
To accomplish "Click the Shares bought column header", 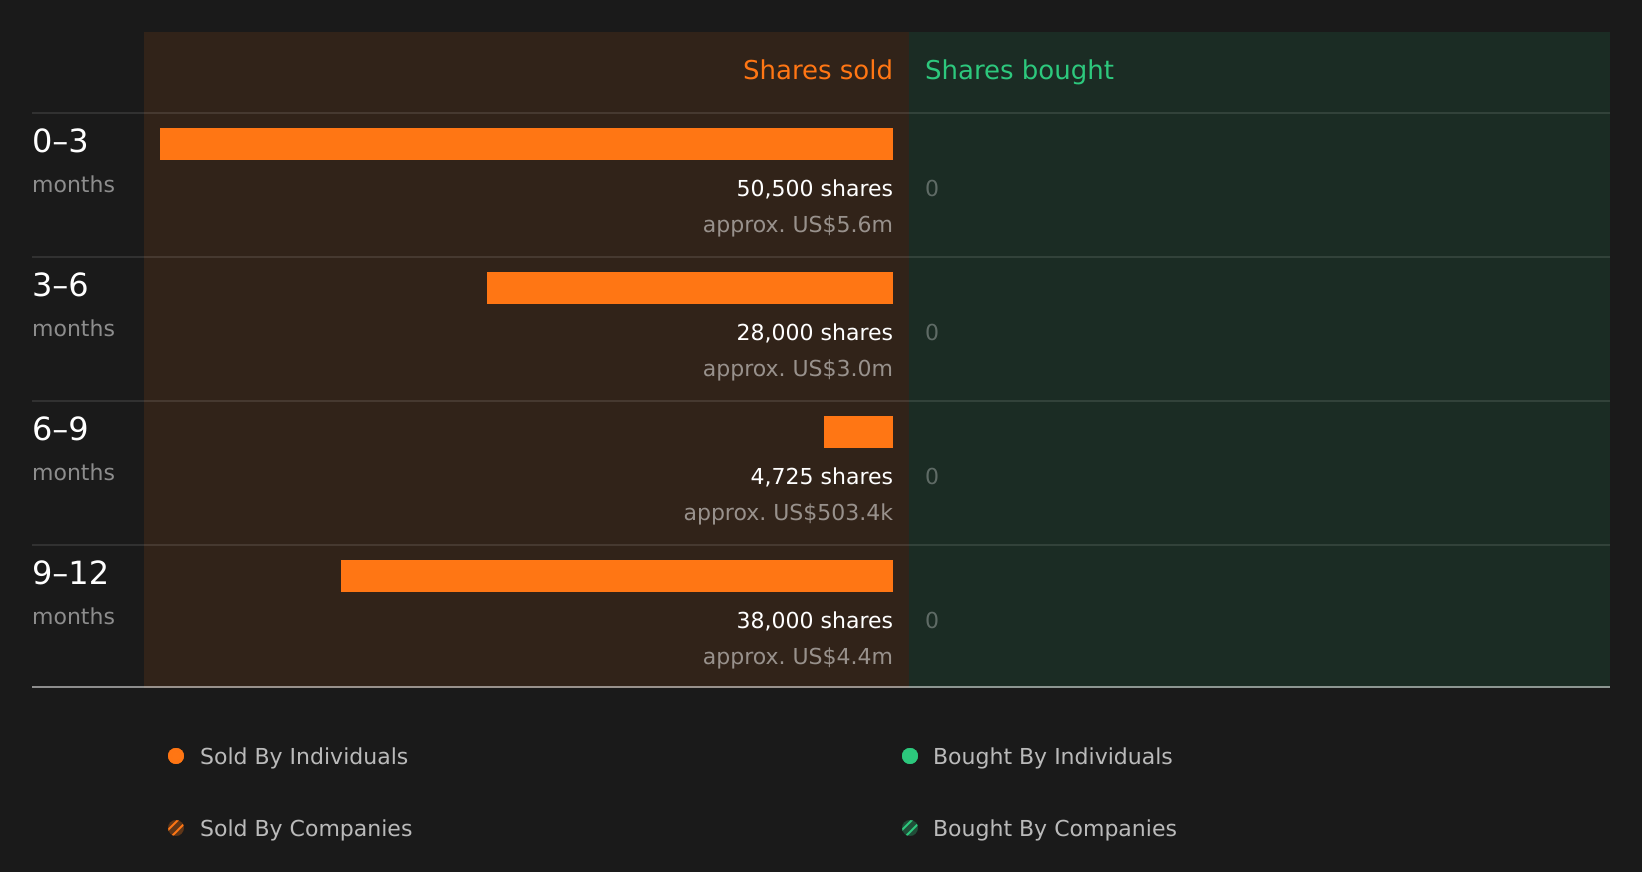I will pyautogui.click(x=1019, y=71).
